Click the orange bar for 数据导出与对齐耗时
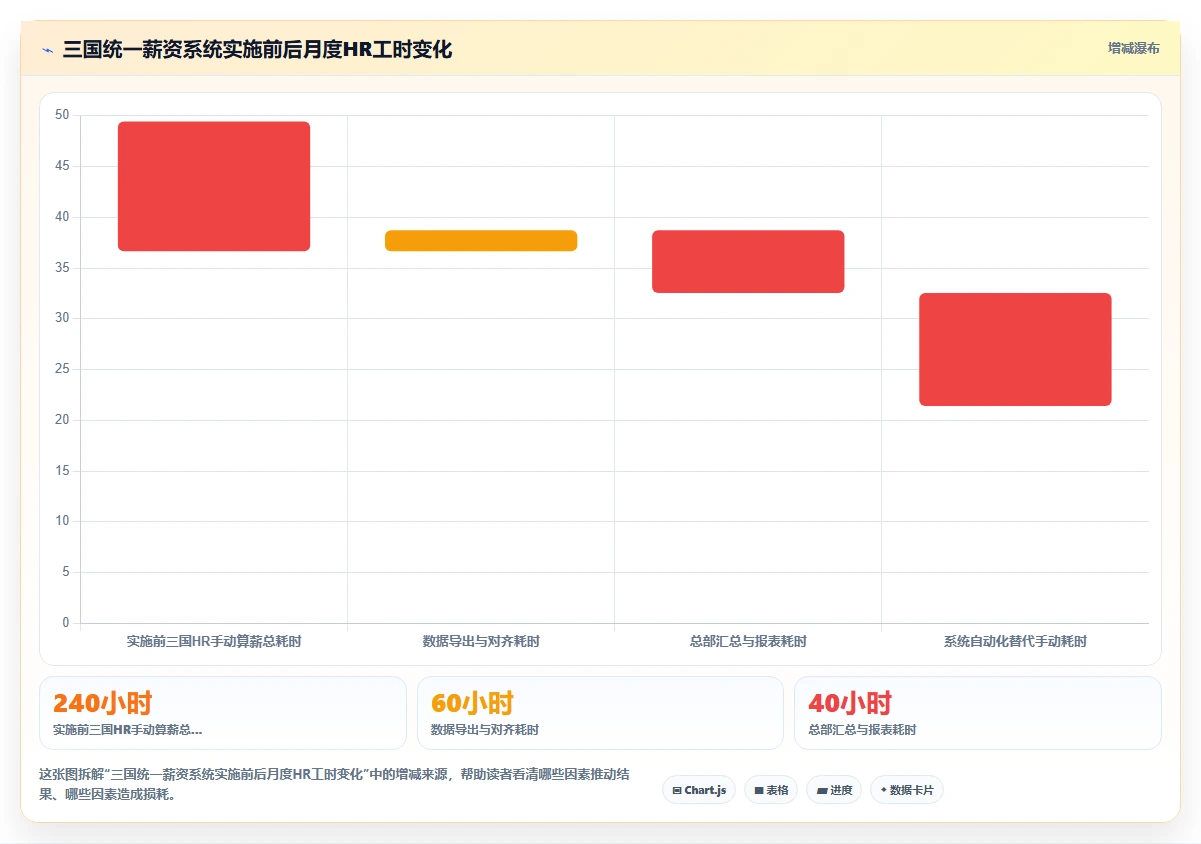 point(481,240)
